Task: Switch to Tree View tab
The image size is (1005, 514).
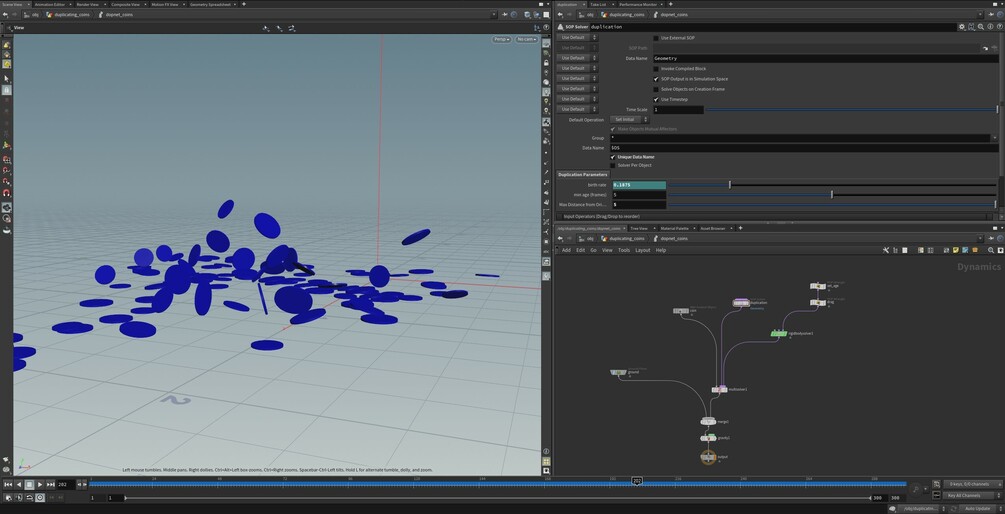Action: point(638,228)
